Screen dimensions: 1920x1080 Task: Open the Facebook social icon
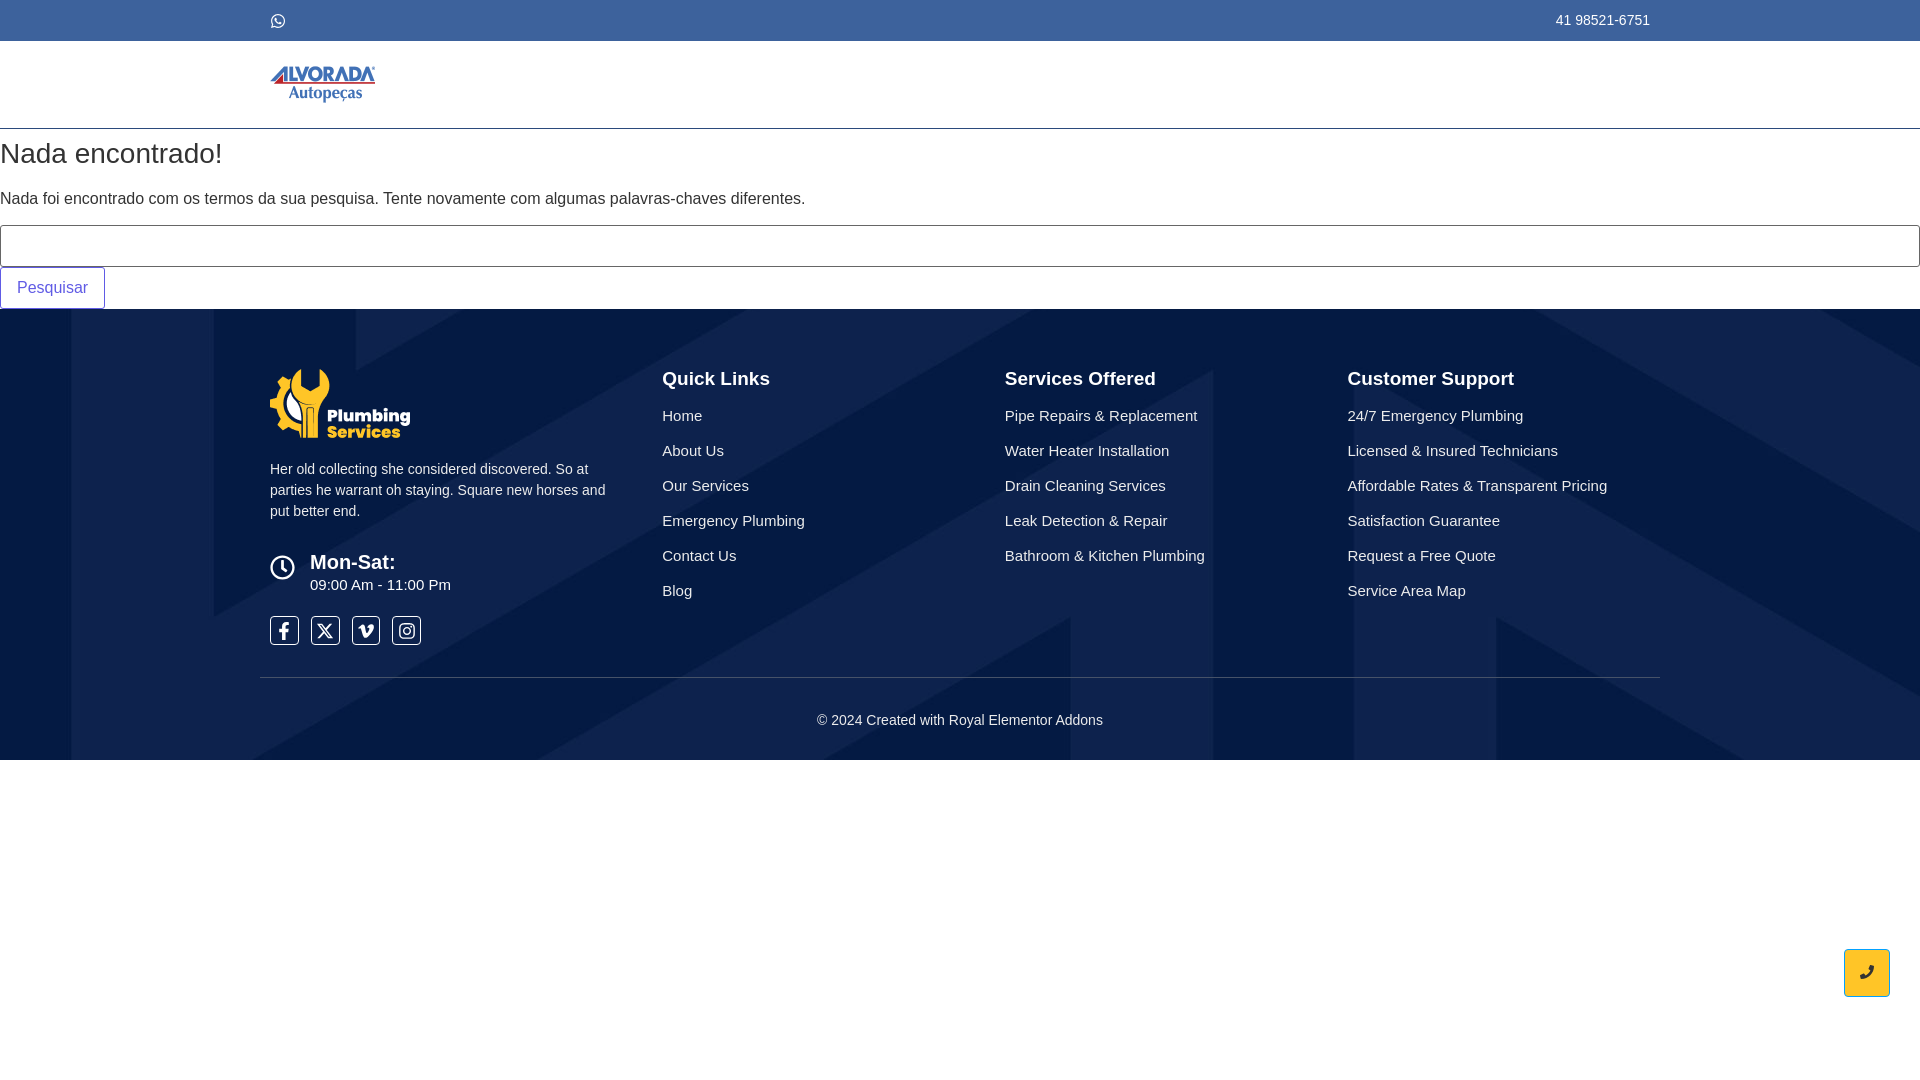pyautogui.click(x=284, y=630)
